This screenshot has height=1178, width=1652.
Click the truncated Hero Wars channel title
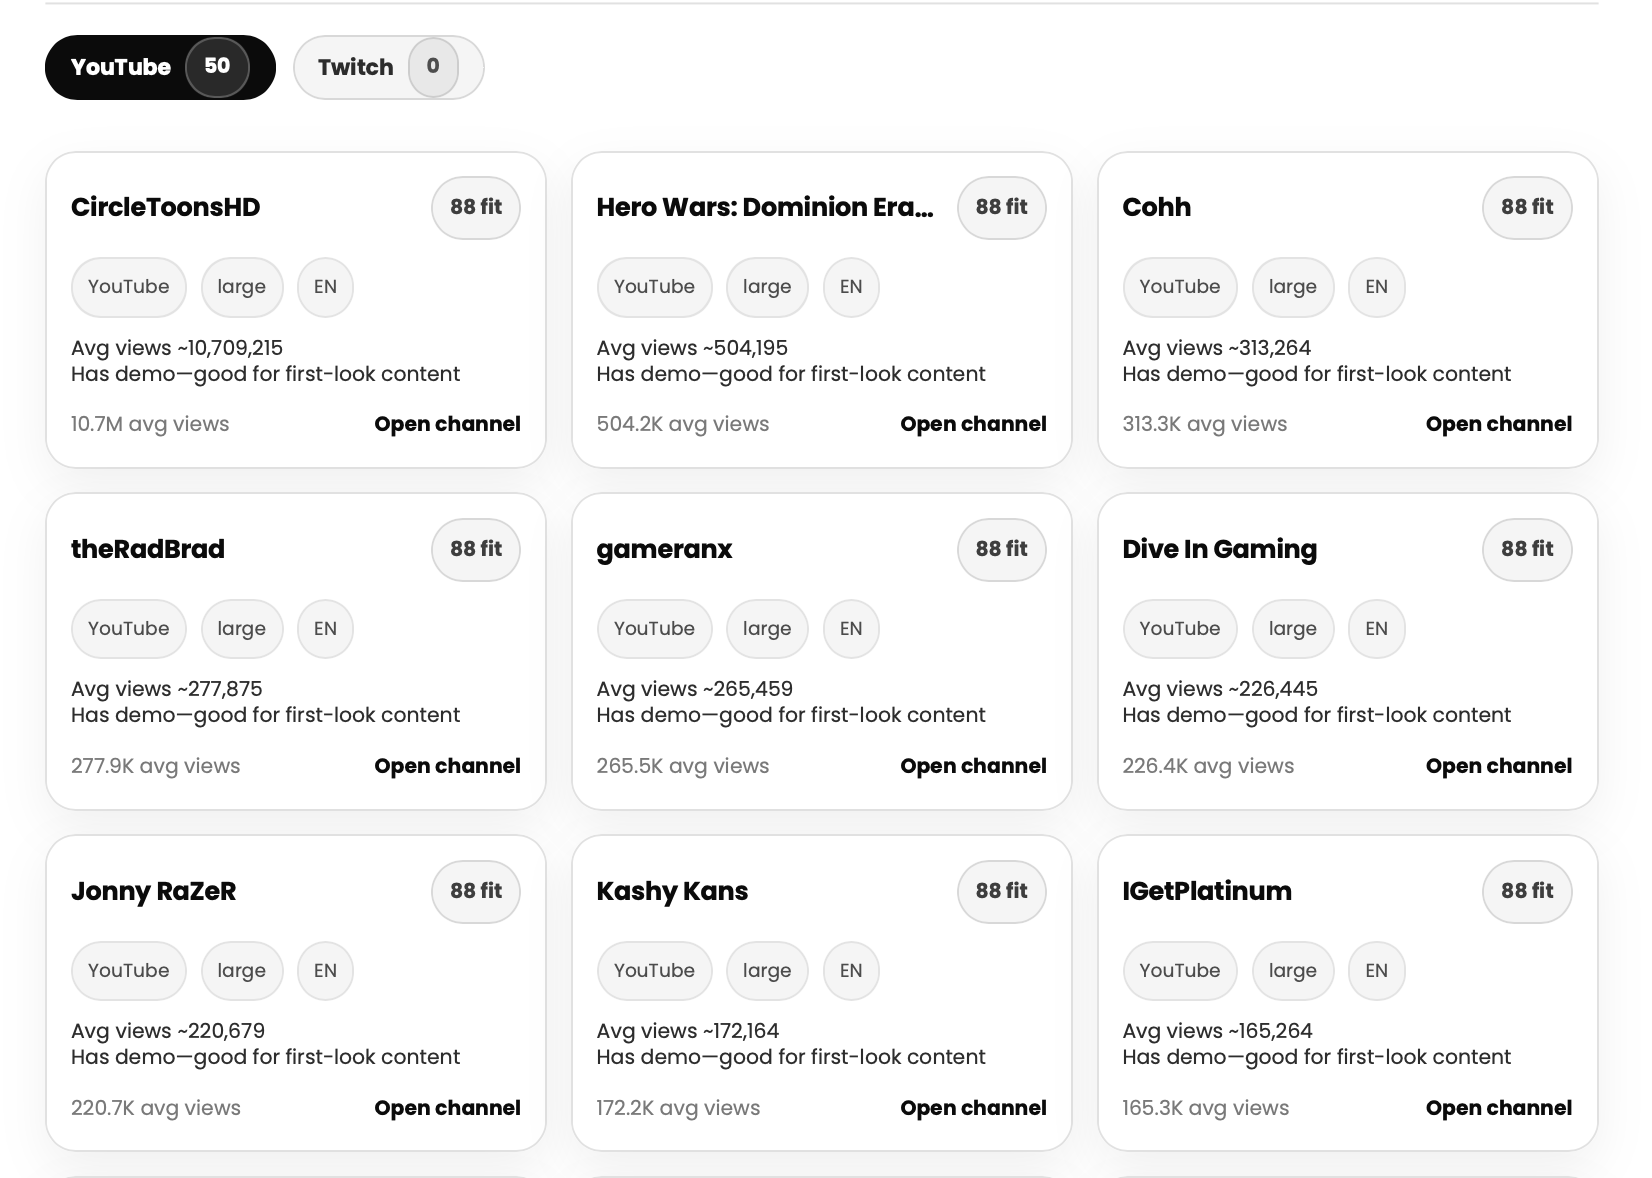[x=765, y=207]
